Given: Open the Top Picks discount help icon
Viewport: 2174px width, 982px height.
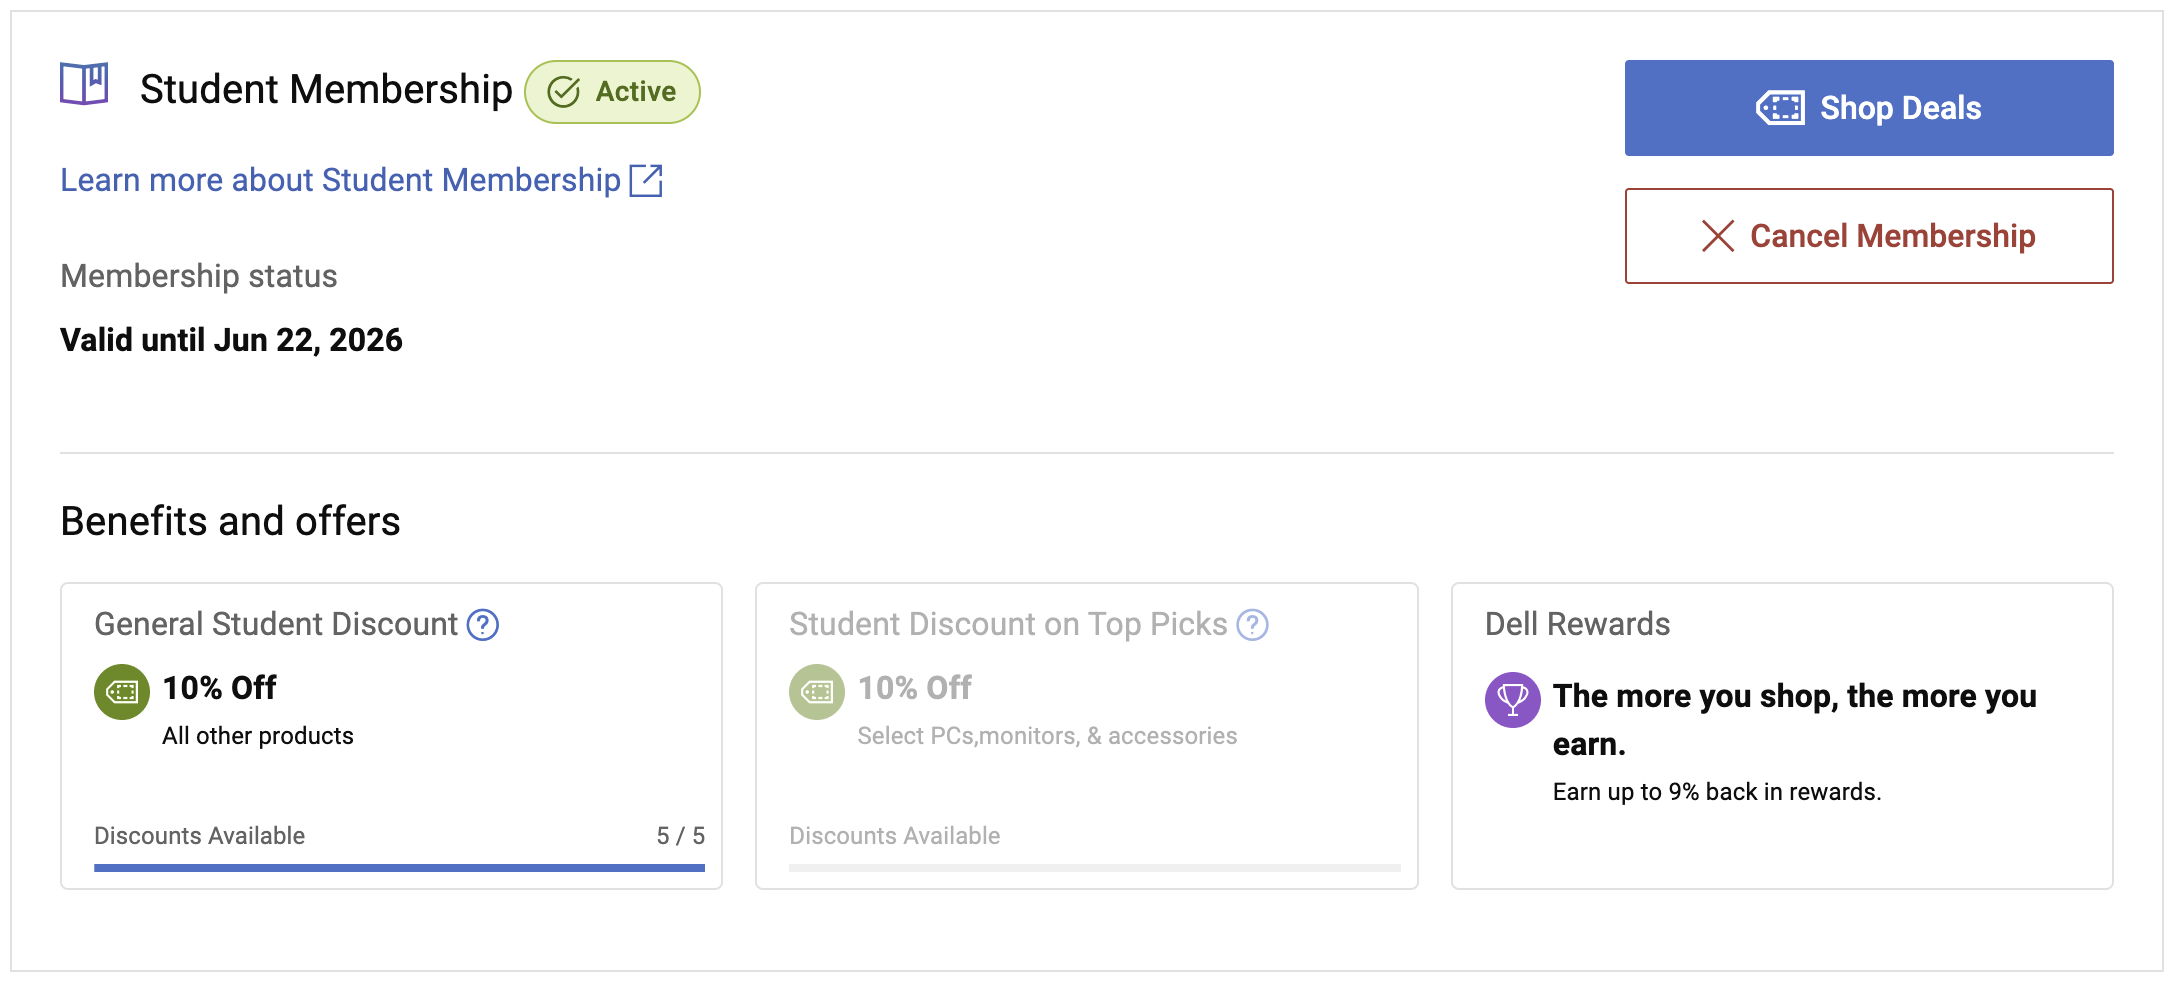Looking at the screenshot, I should point(1252,625).
